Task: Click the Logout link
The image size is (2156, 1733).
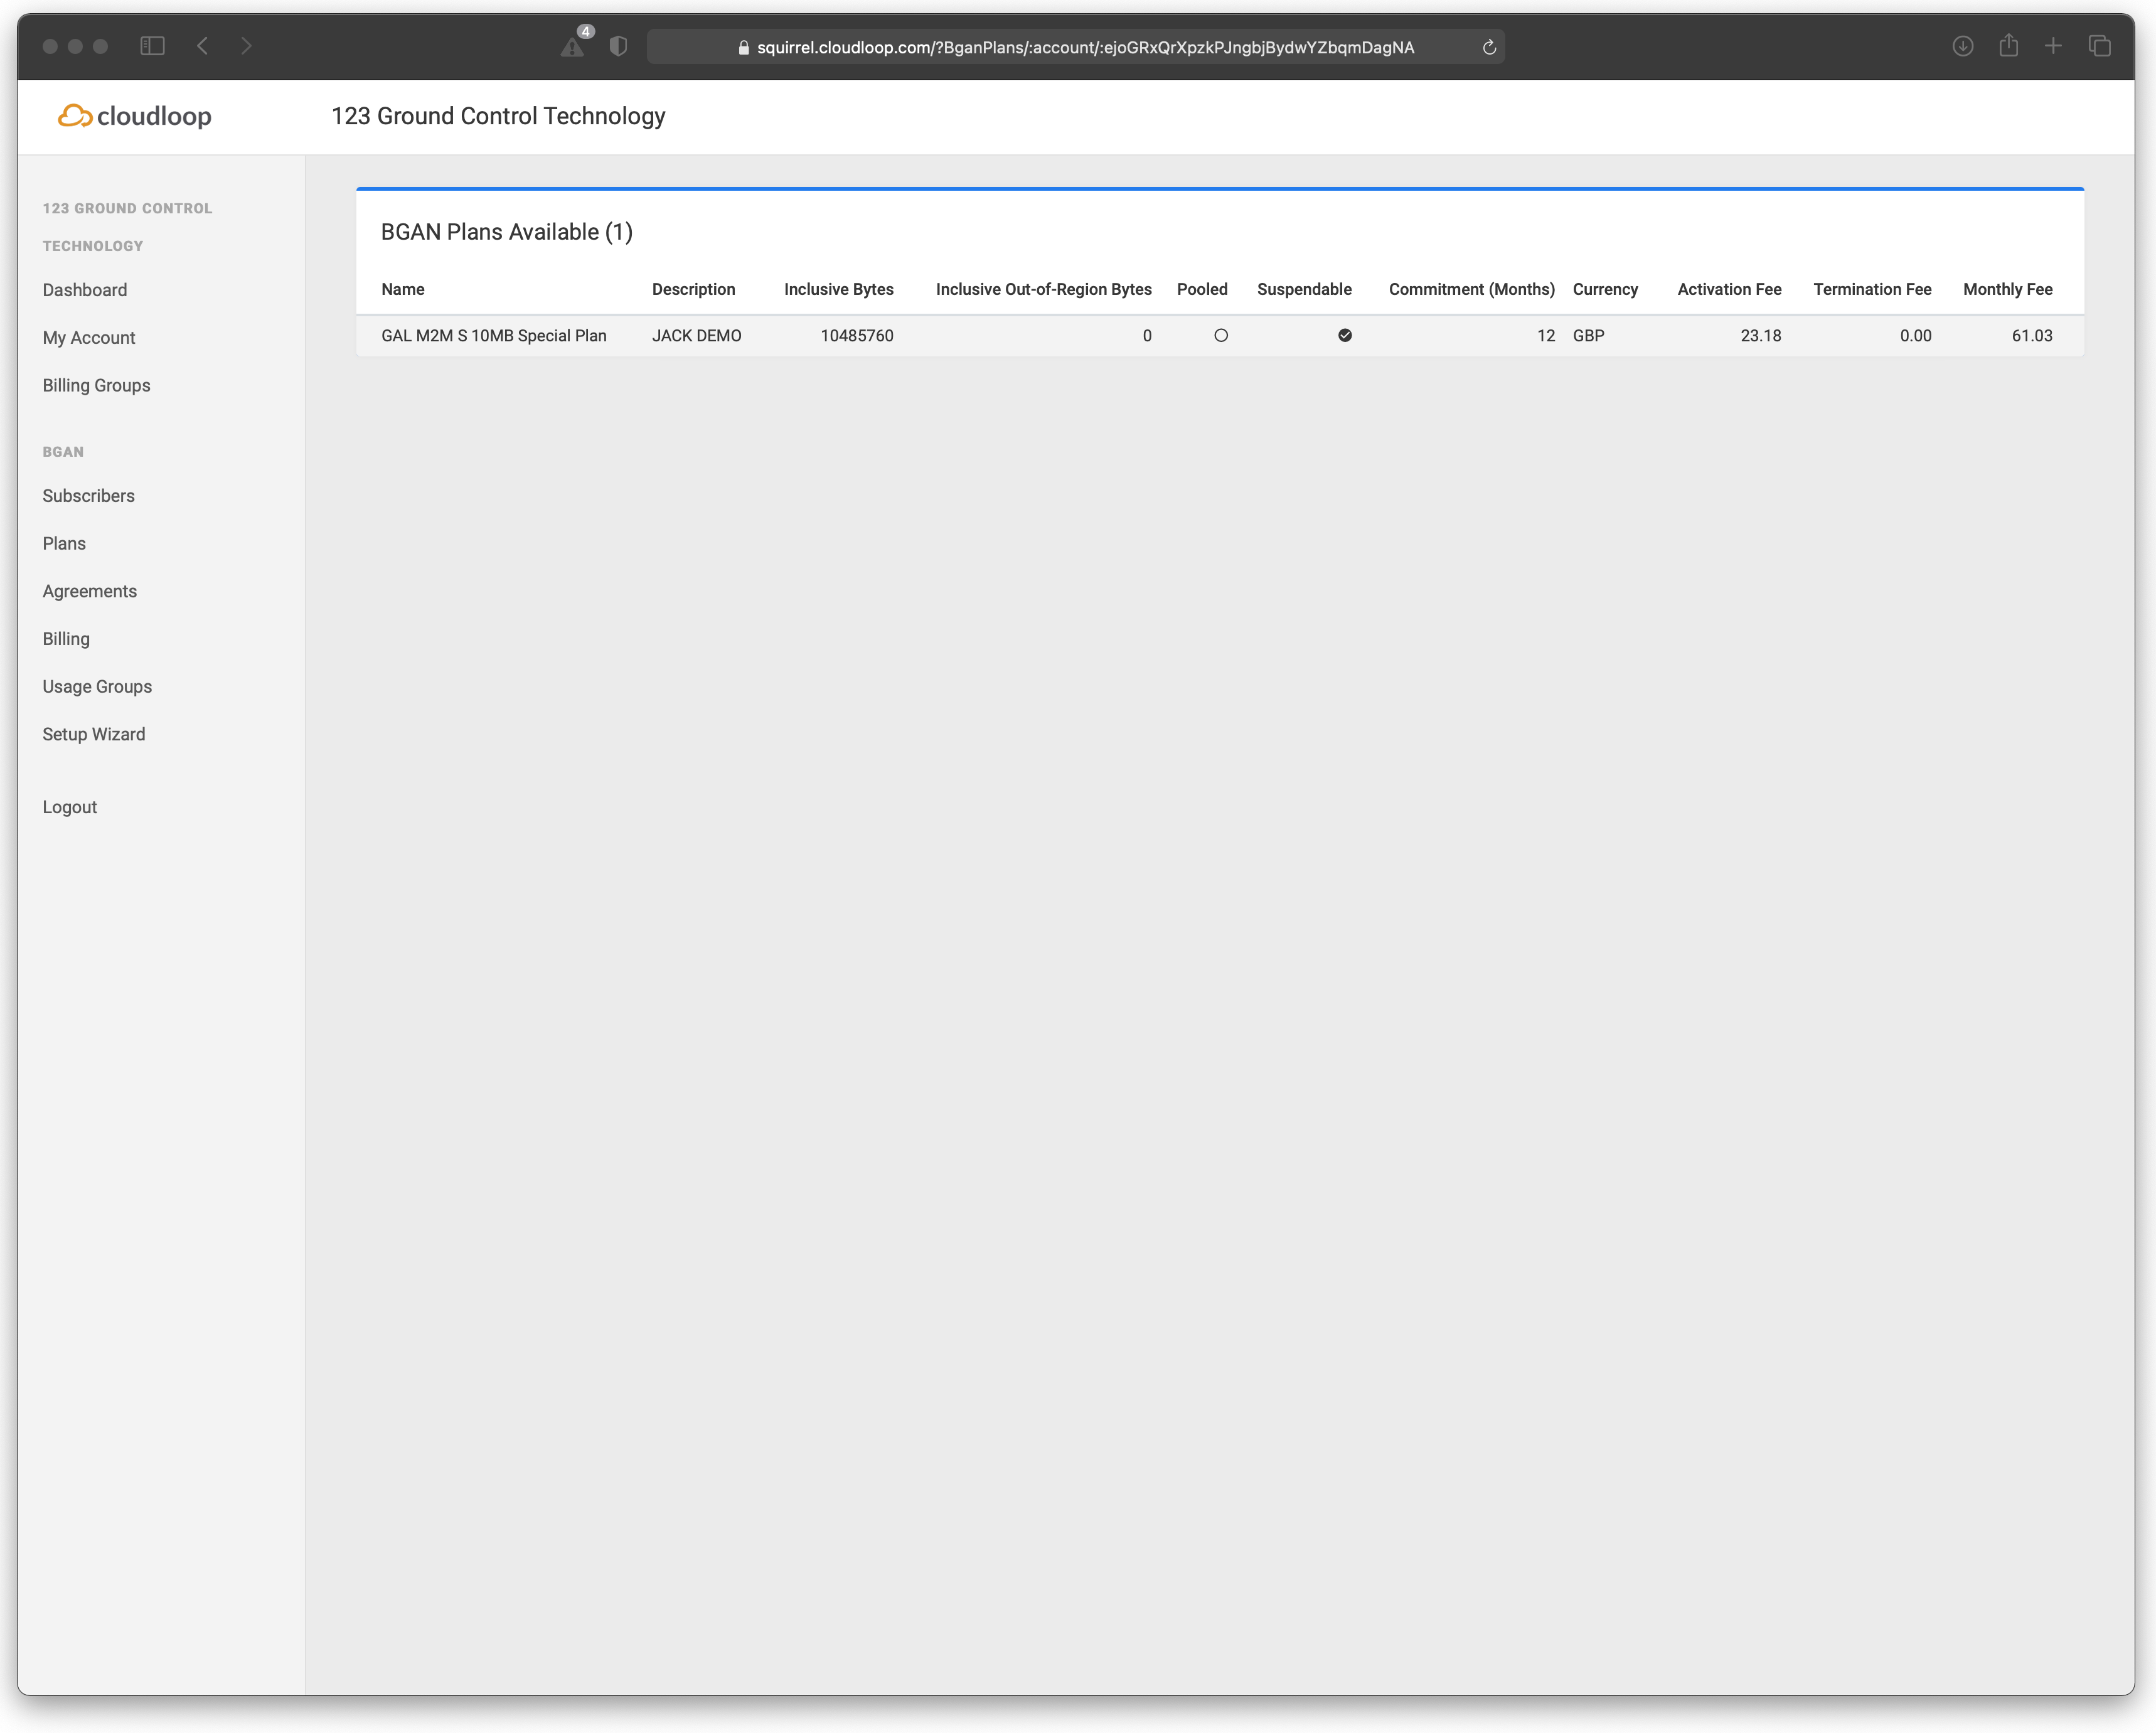Action: [x=70, y=807]
